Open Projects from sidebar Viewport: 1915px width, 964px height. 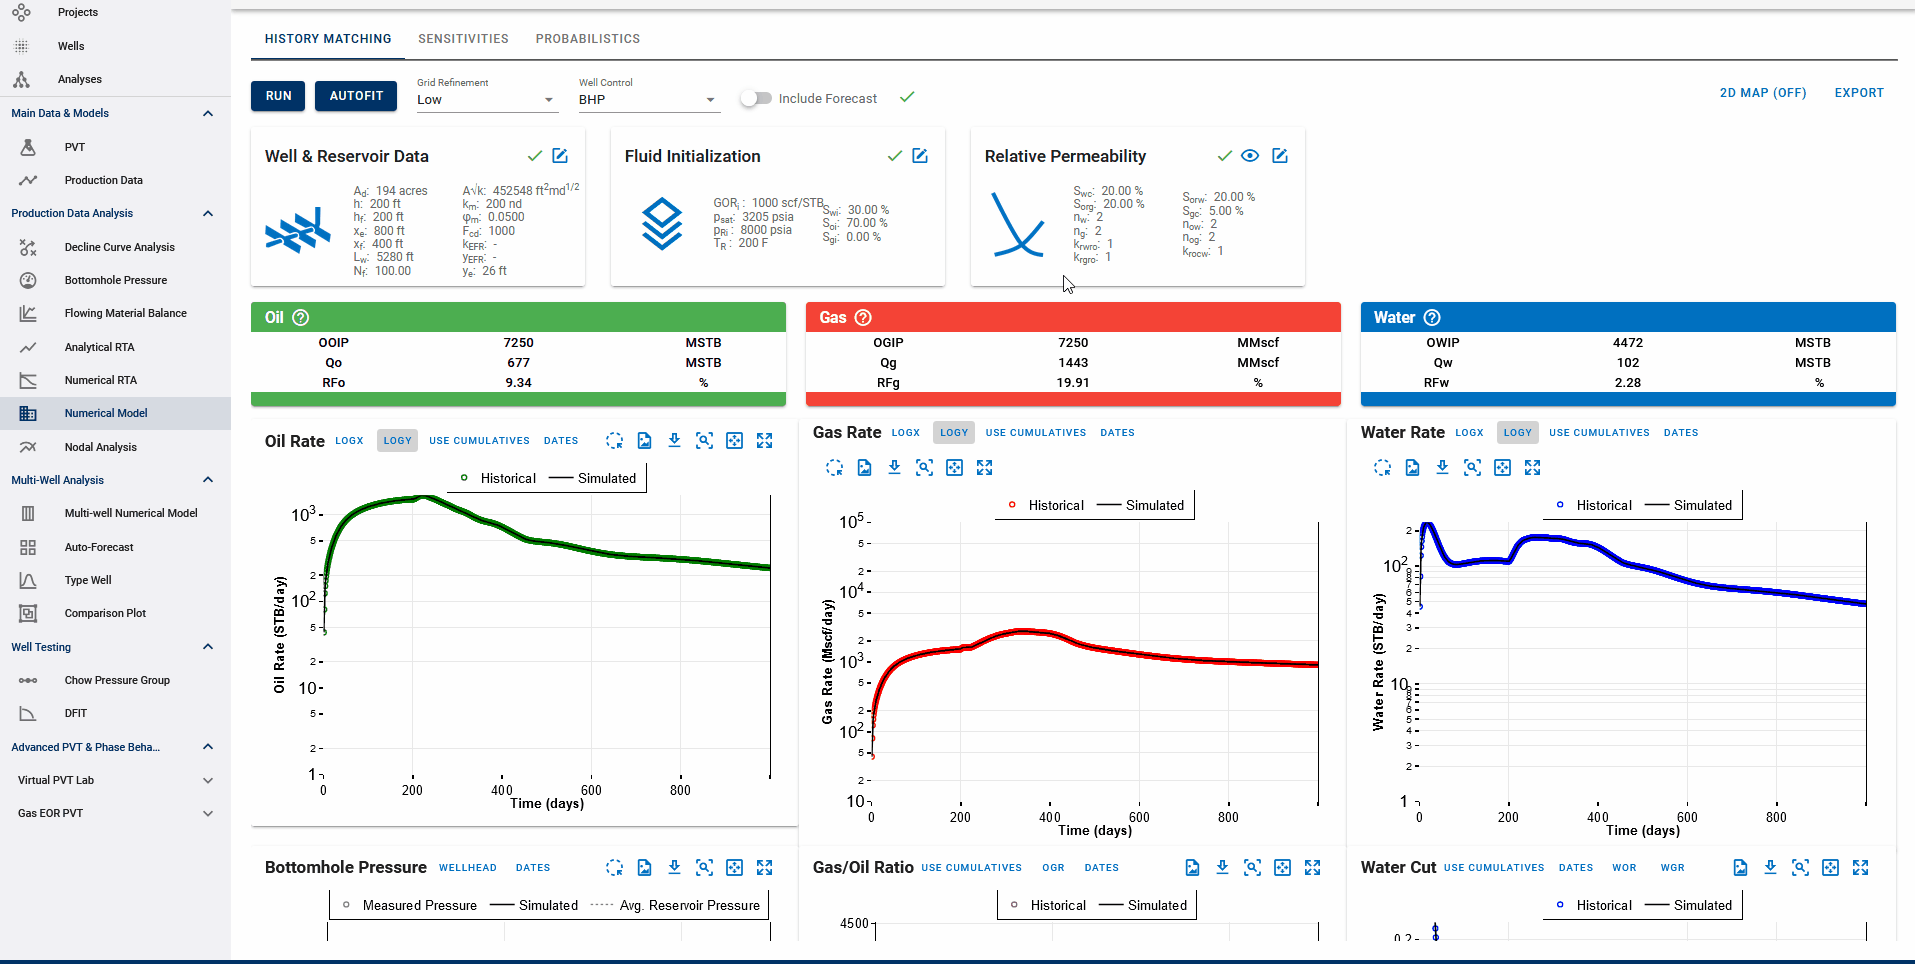coord(78,12)
